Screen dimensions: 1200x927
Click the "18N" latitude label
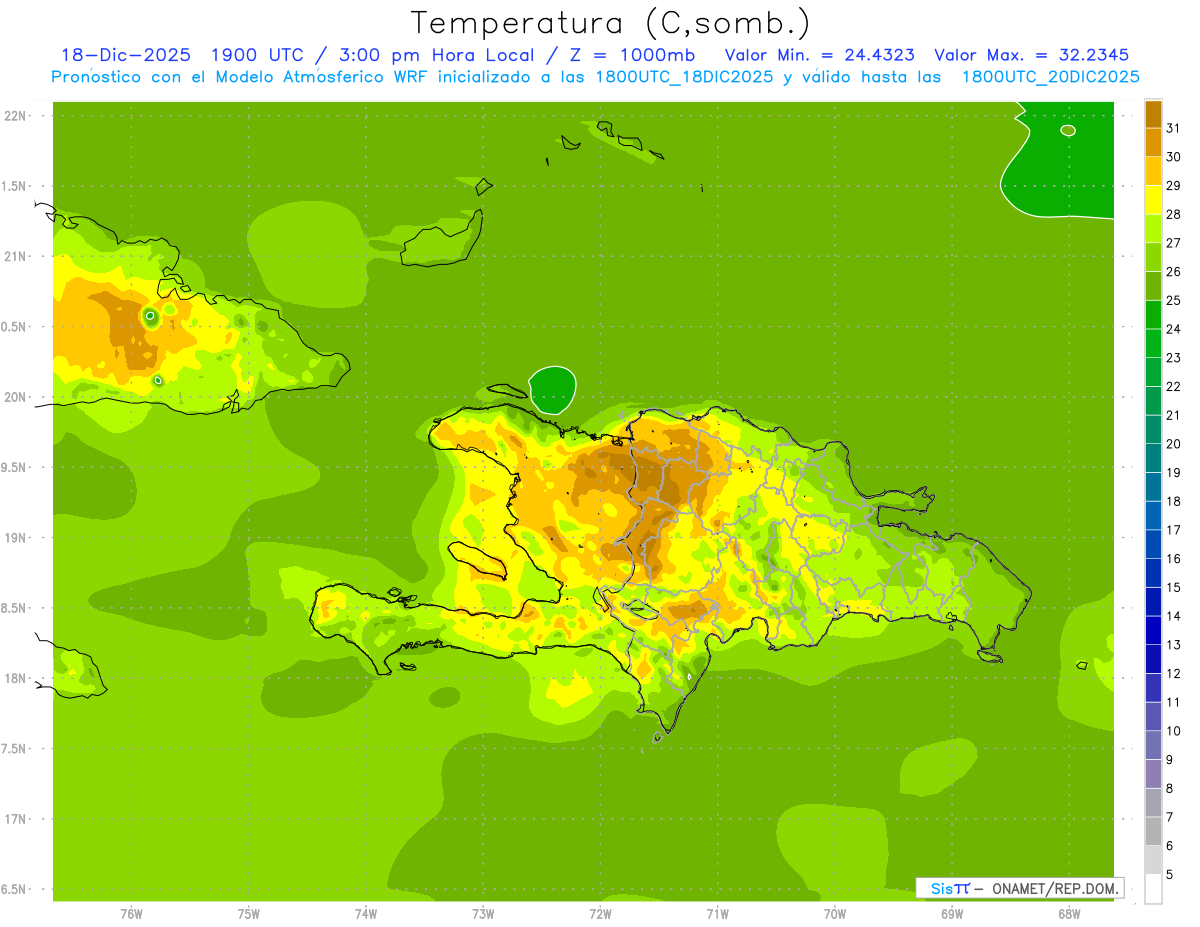tap(15, 678)
